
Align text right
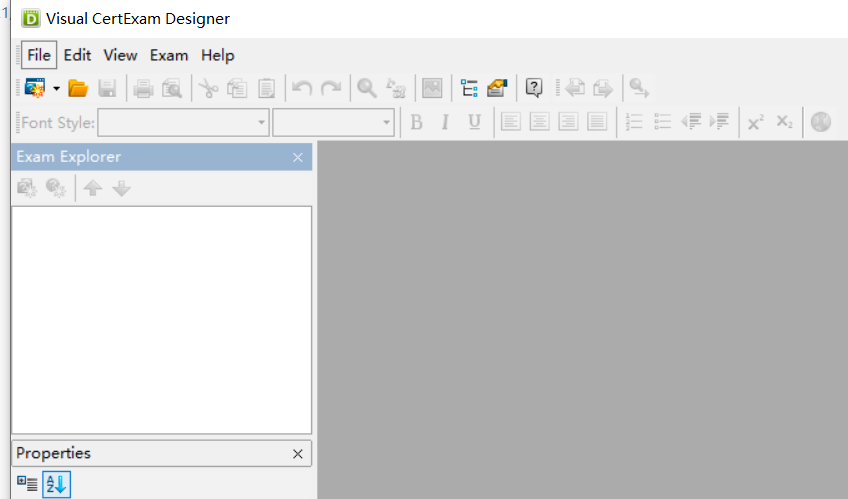(568, 122)
